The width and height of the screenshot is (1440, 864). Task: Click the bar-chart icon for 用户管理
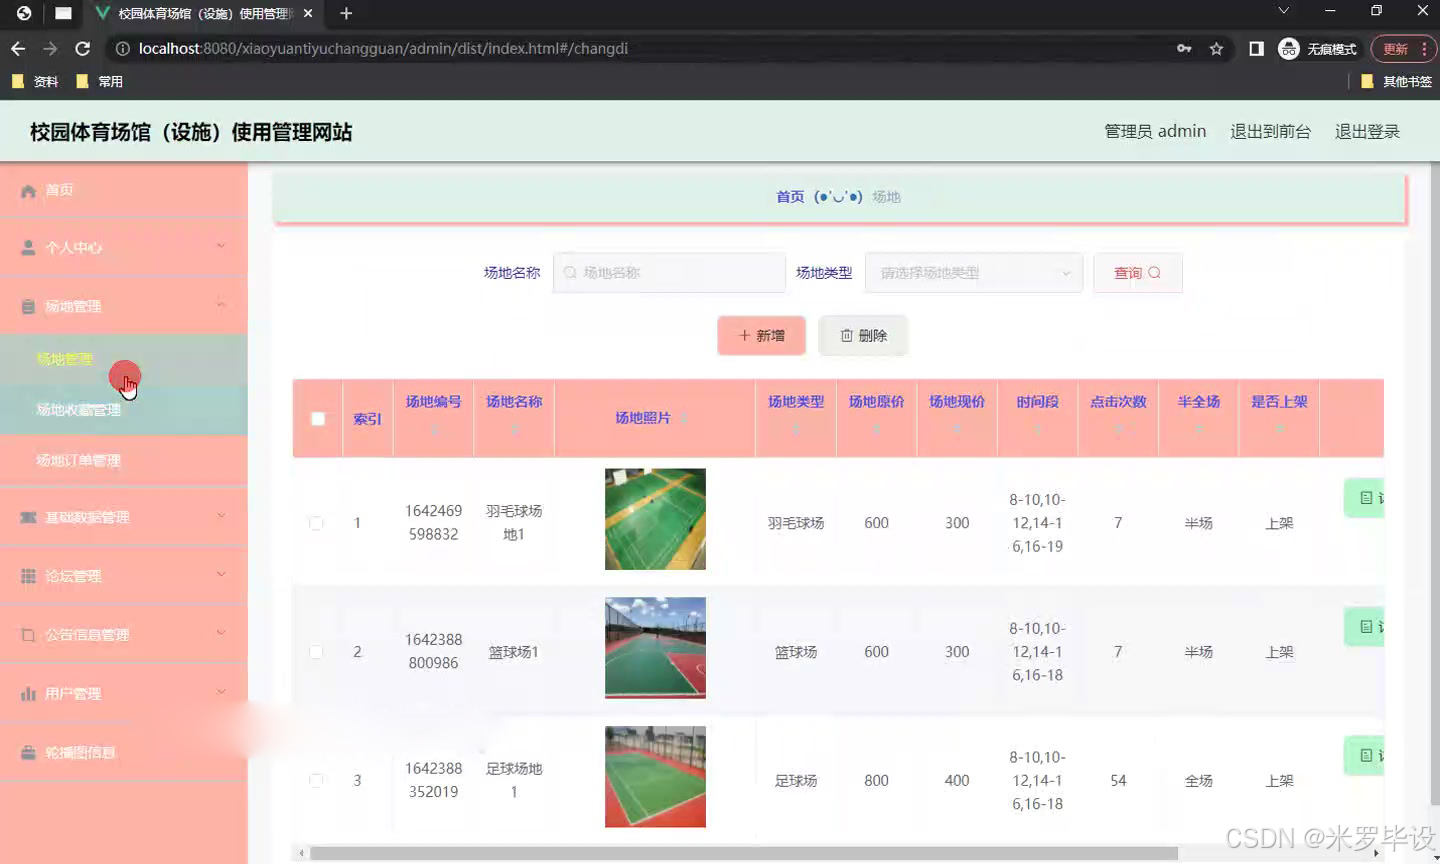[x=27, y=691]
